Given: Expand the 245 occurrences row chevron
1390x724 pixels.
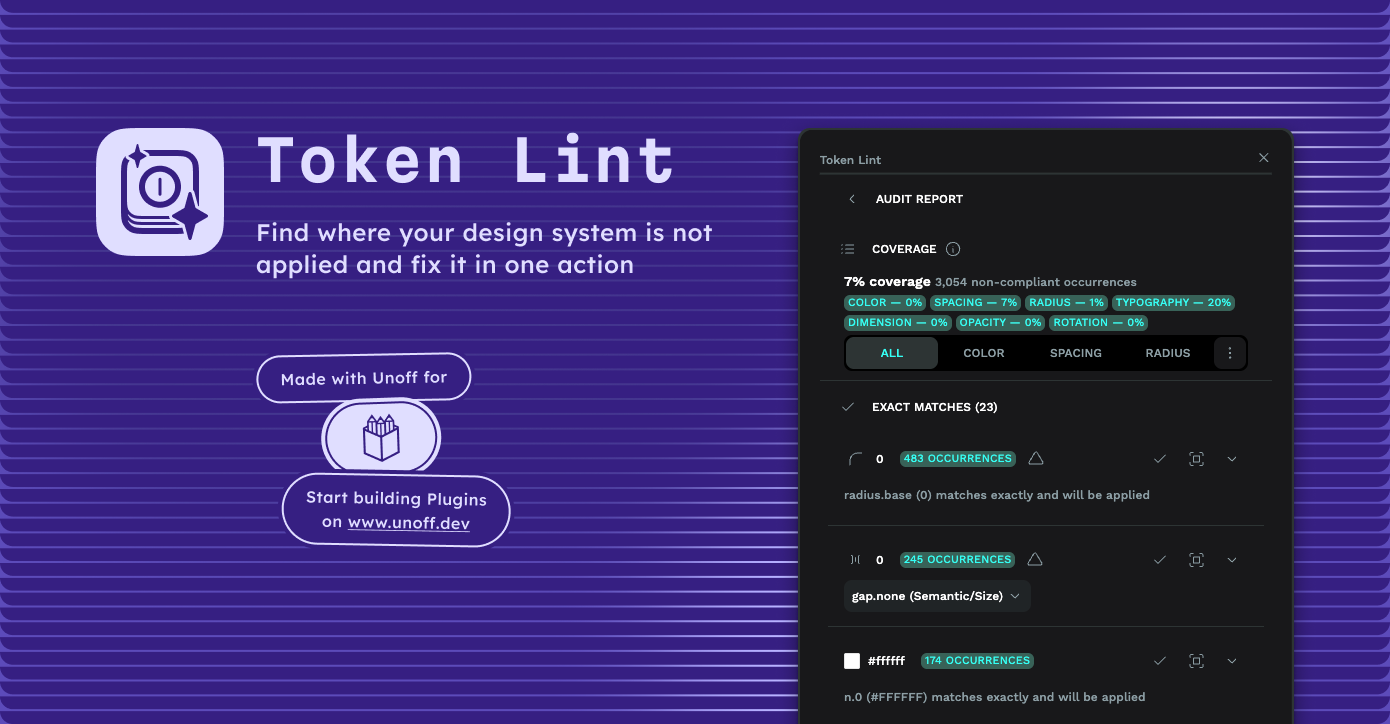Looking at the screenshot, I should coord(1232,560).
